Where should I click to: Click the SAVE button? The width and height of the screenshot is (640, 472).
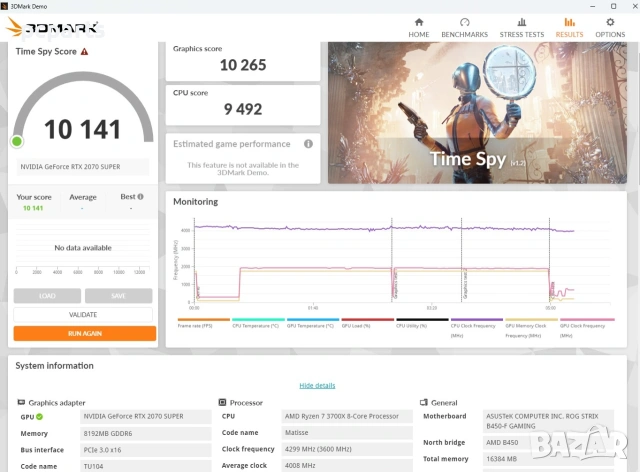click(118, 296)
